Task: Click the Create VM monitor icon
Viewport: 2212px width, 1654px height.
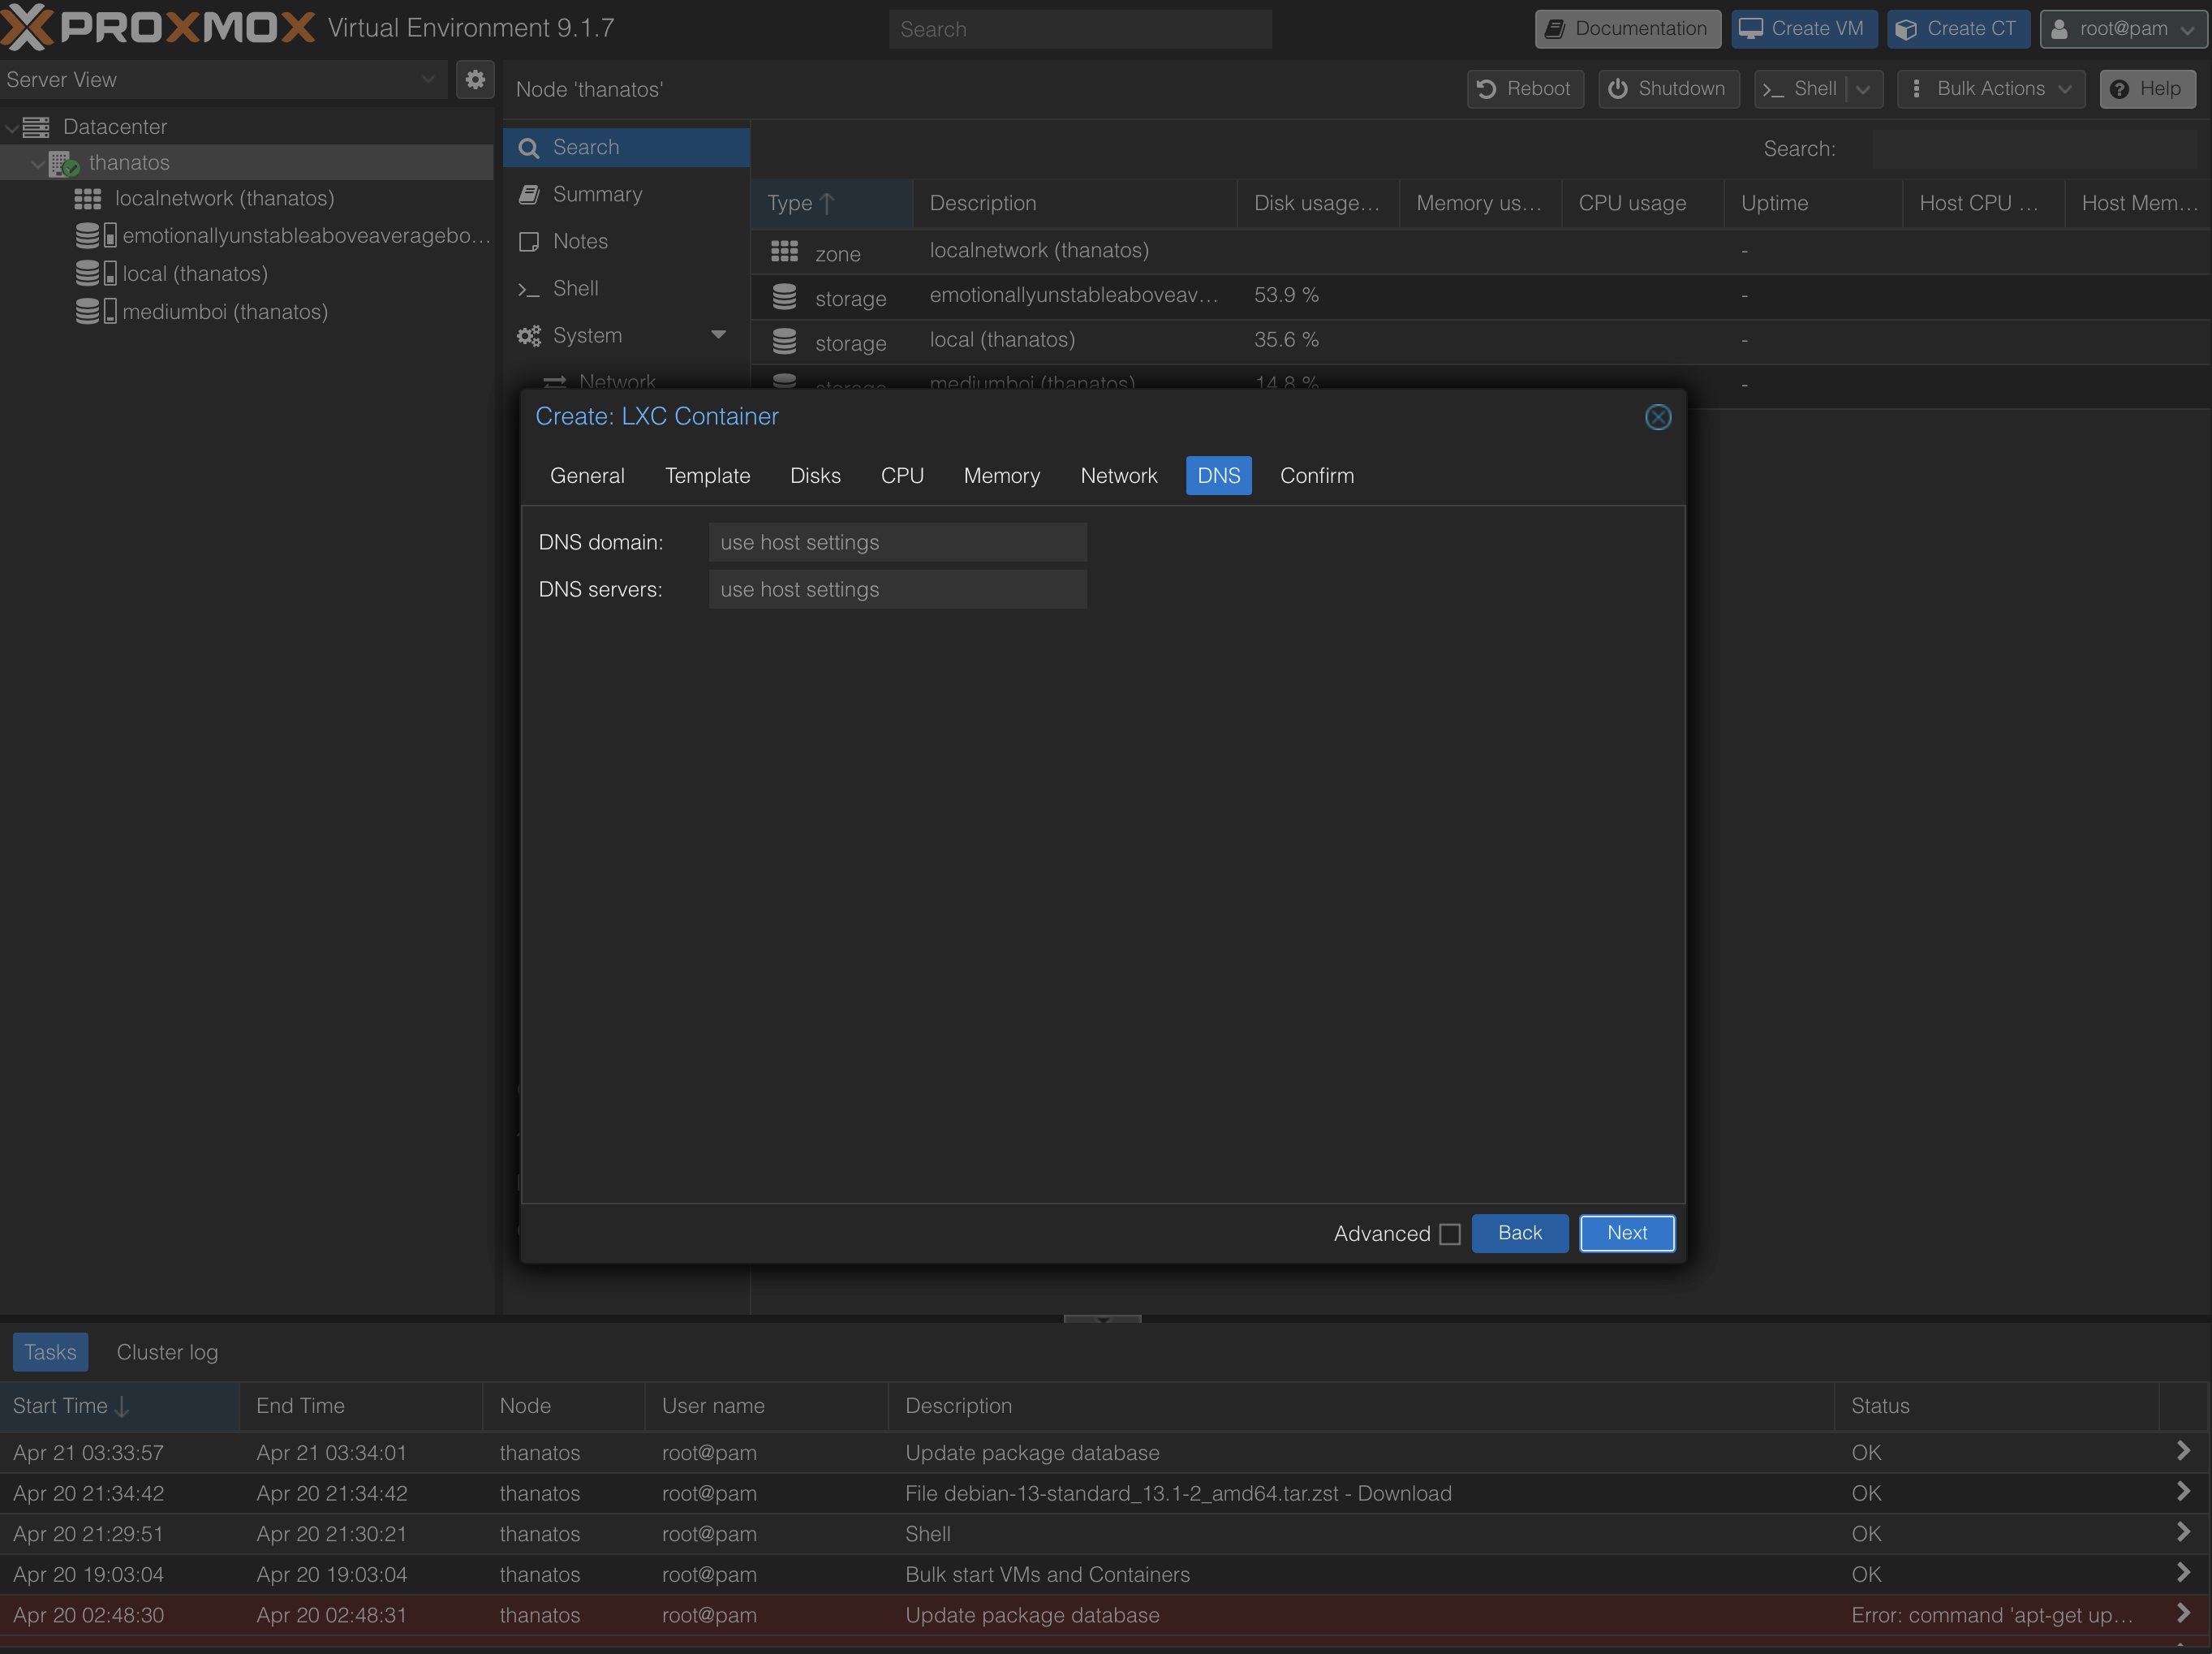Action: (1751, 29)
